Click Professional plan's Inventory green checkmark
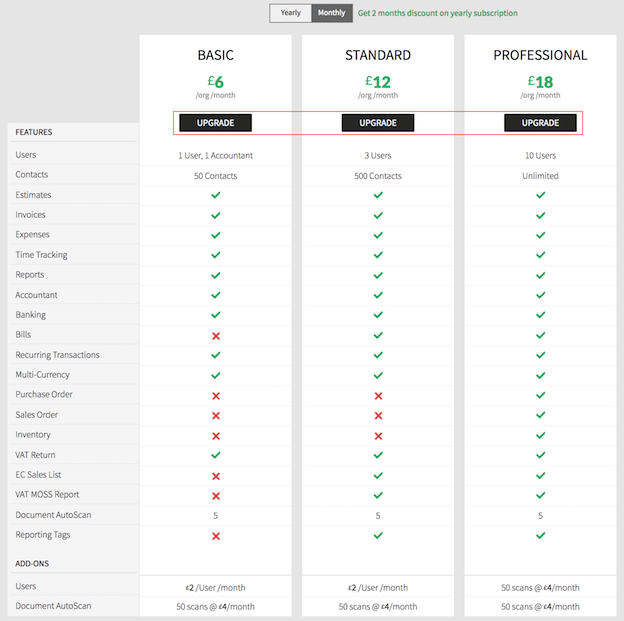 click(x=540, y=435)
